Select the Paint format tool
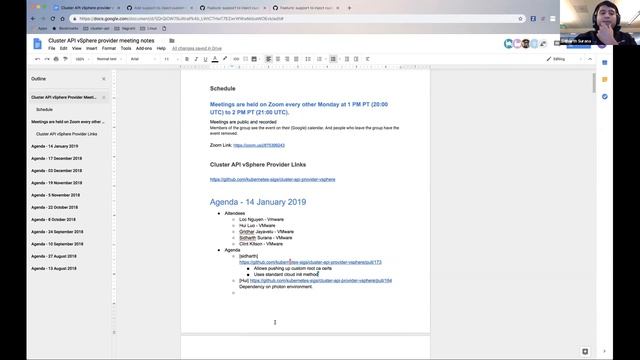Screen dimensions: 640x360 (x=65, y=59)
